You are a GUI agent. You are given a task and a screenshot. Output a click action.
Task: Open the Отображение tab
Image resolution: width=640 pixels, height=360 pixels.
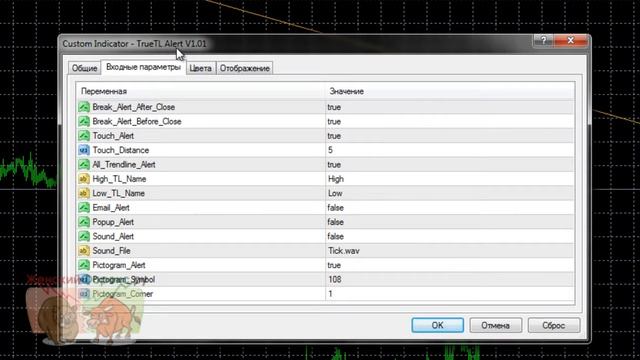(244, 68)
